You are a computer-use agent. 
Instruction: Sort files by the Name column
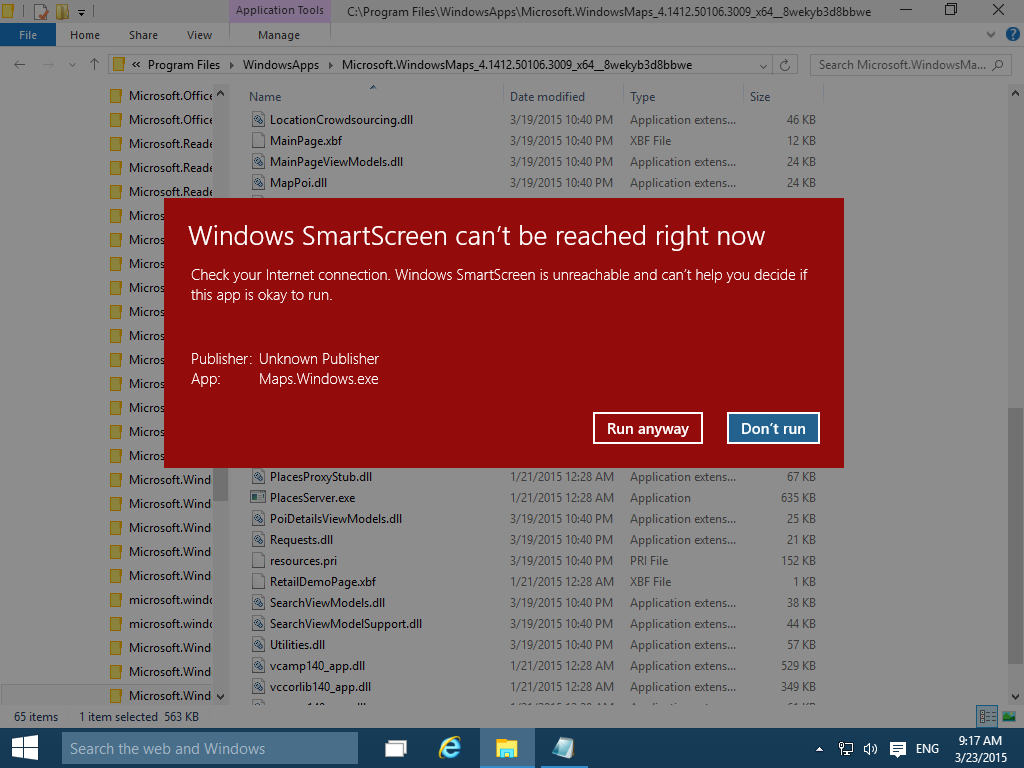[265, 97]
